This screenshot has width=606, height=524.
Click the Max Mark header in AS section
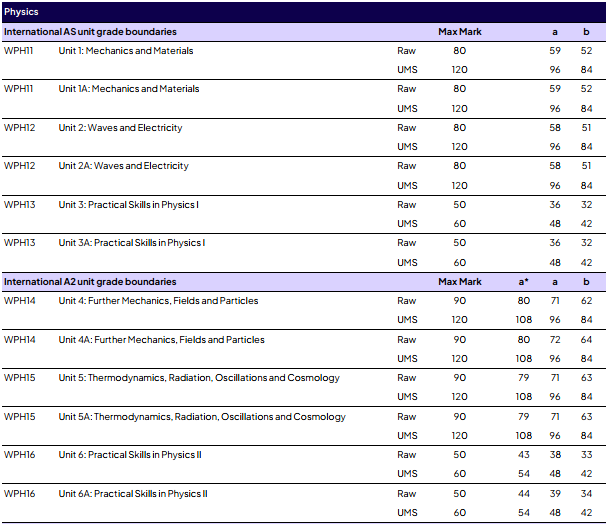coord(460,32)
